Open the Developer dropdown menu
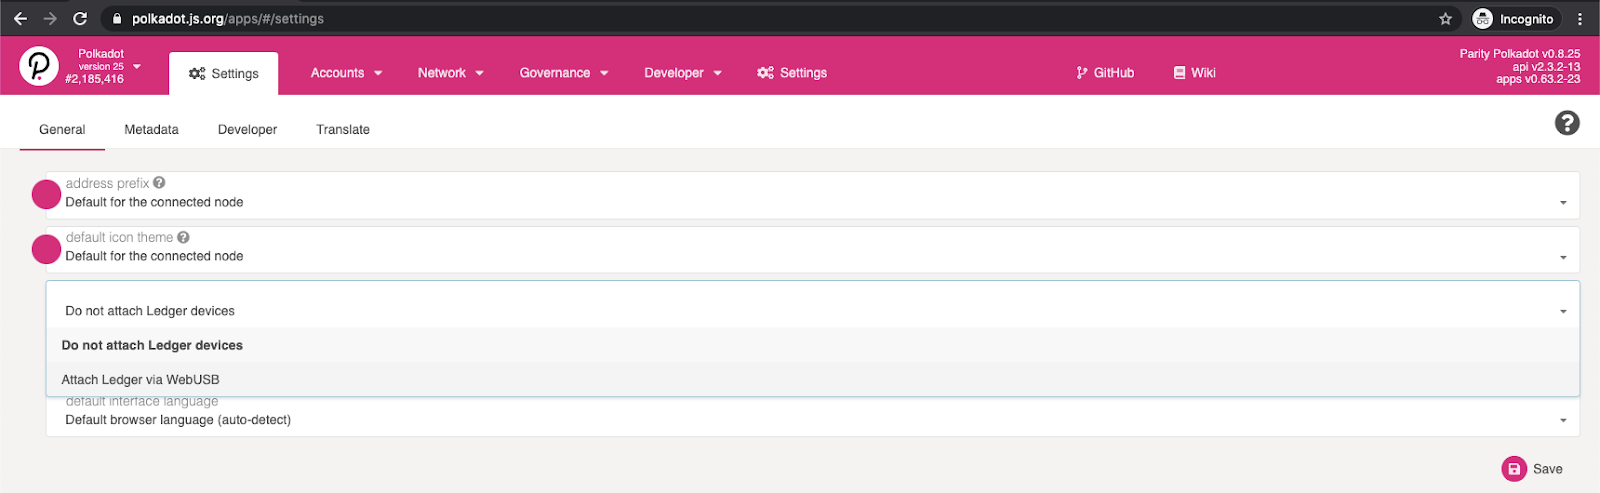Image resolution: width=1600 pixels, height=493 pixels. coord(683,73)
